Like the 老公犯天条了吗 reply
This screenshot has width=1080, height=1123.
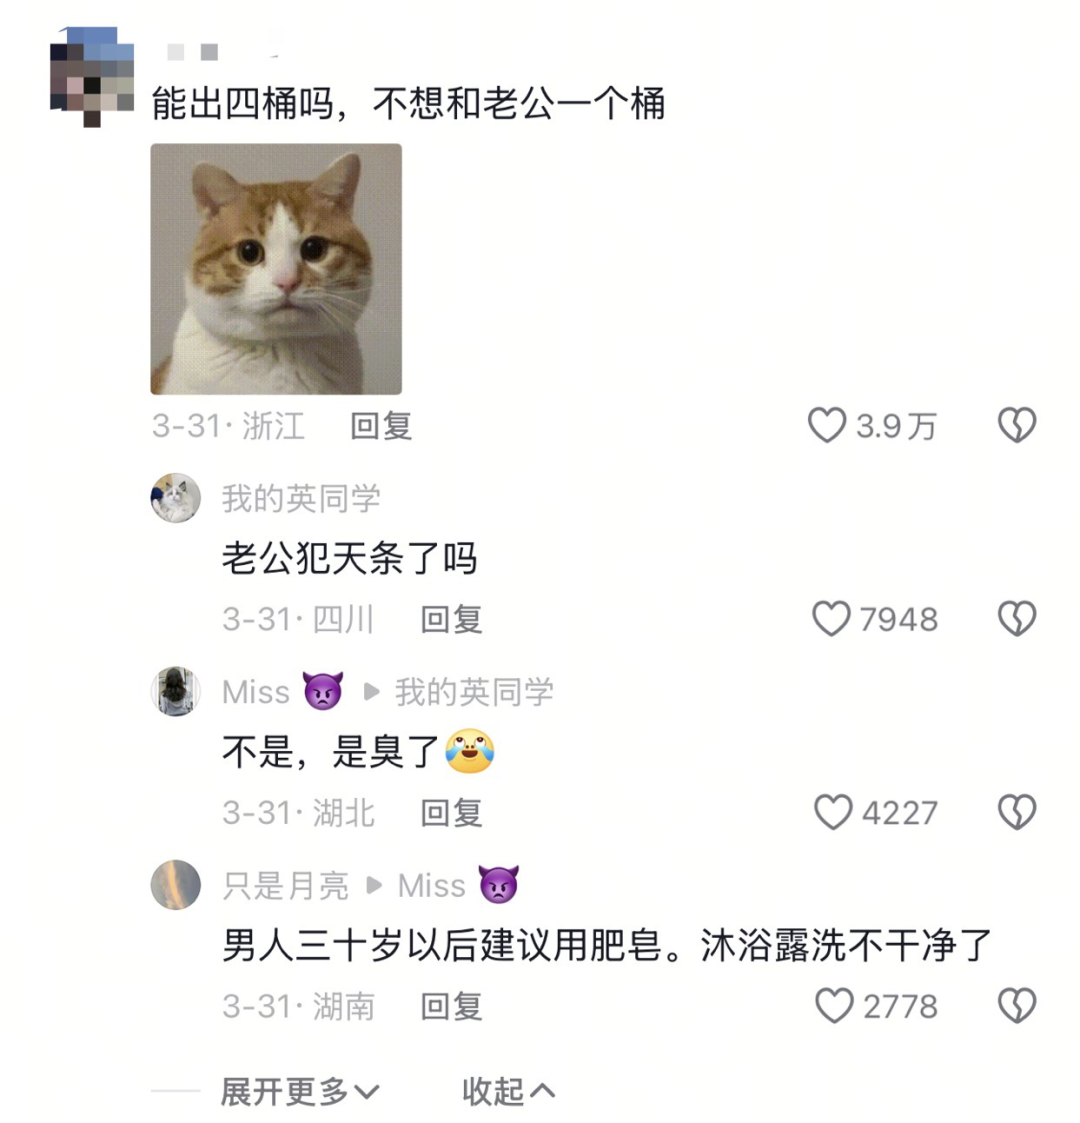pyautogui.click(x=831, y=619)
